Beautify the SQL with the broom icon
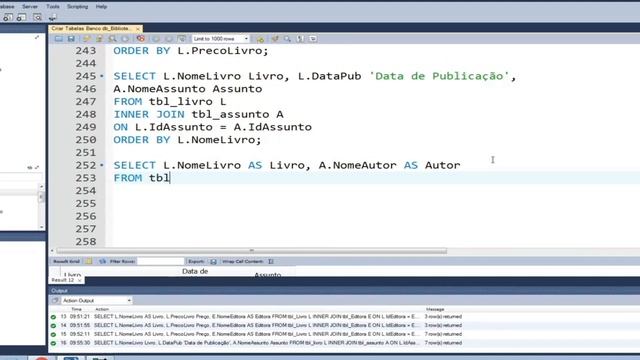The height and width of the screenshot is (360, 640). [275, 39]
